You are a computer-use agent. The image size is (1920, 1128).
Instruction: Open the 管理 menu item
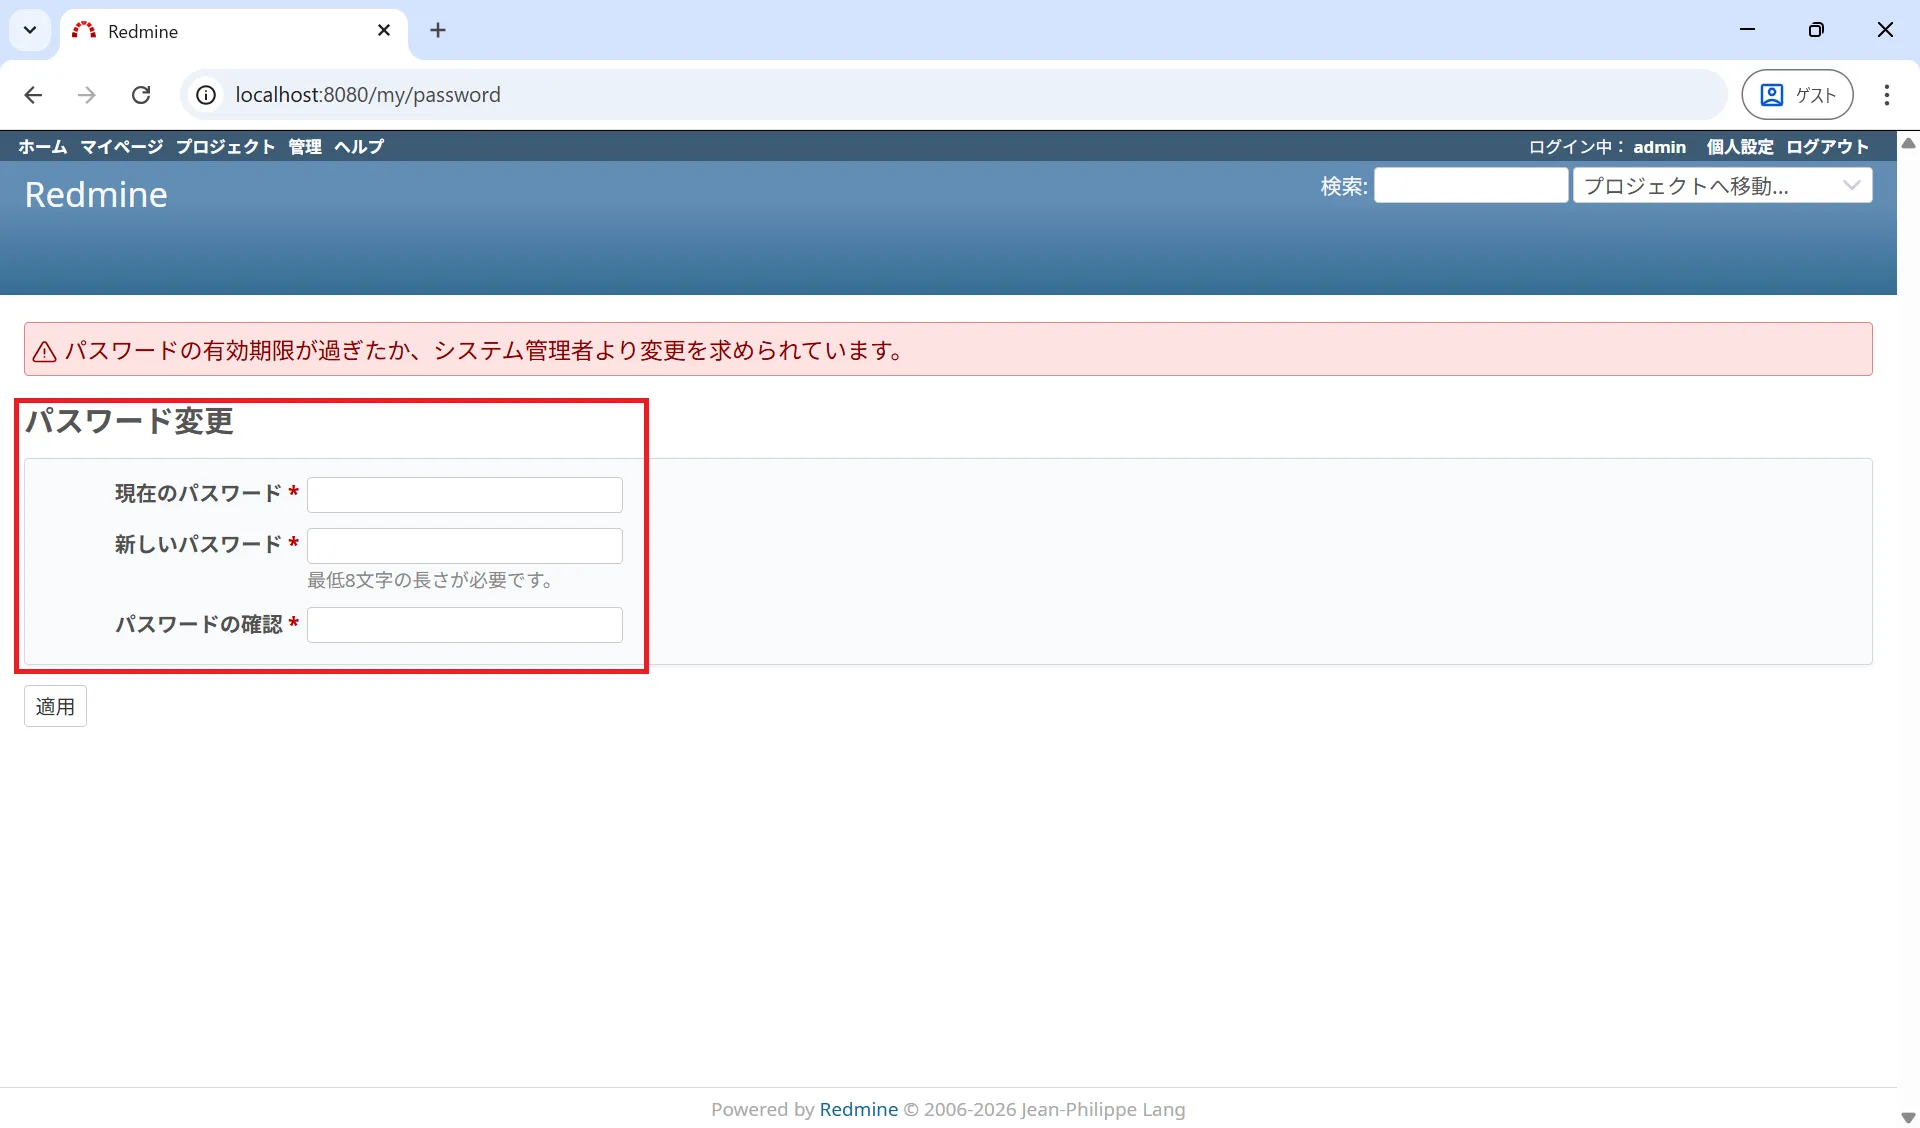[304, 146]
